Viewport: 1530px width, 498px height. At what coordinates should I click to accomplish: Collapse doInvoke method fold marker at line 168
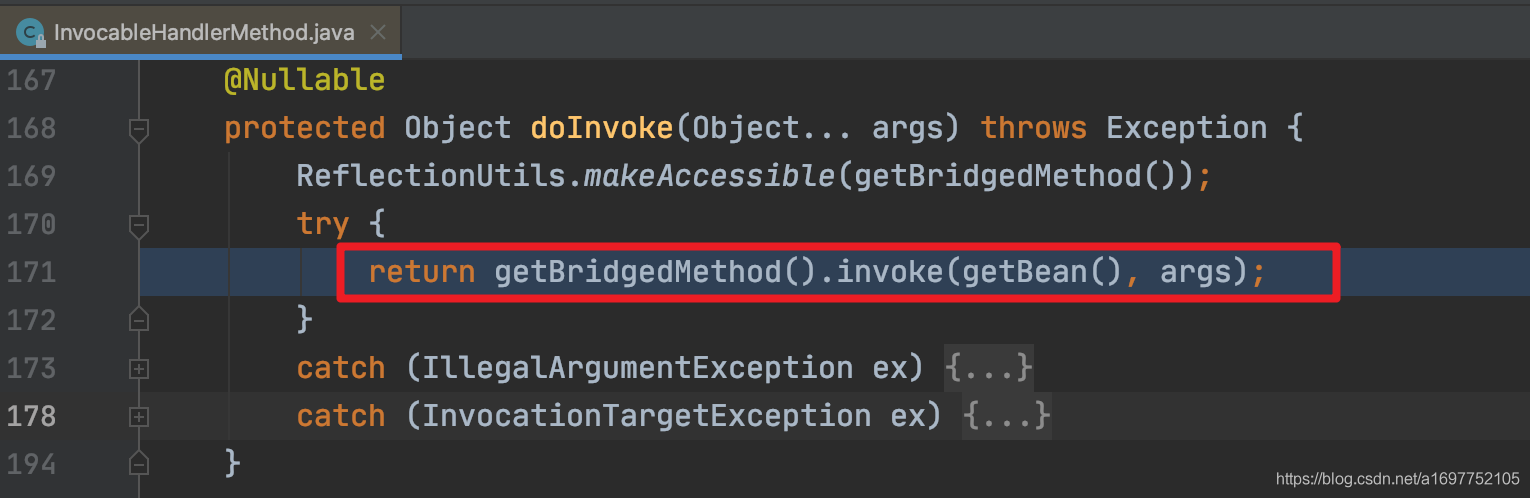[x=139, y=128]
